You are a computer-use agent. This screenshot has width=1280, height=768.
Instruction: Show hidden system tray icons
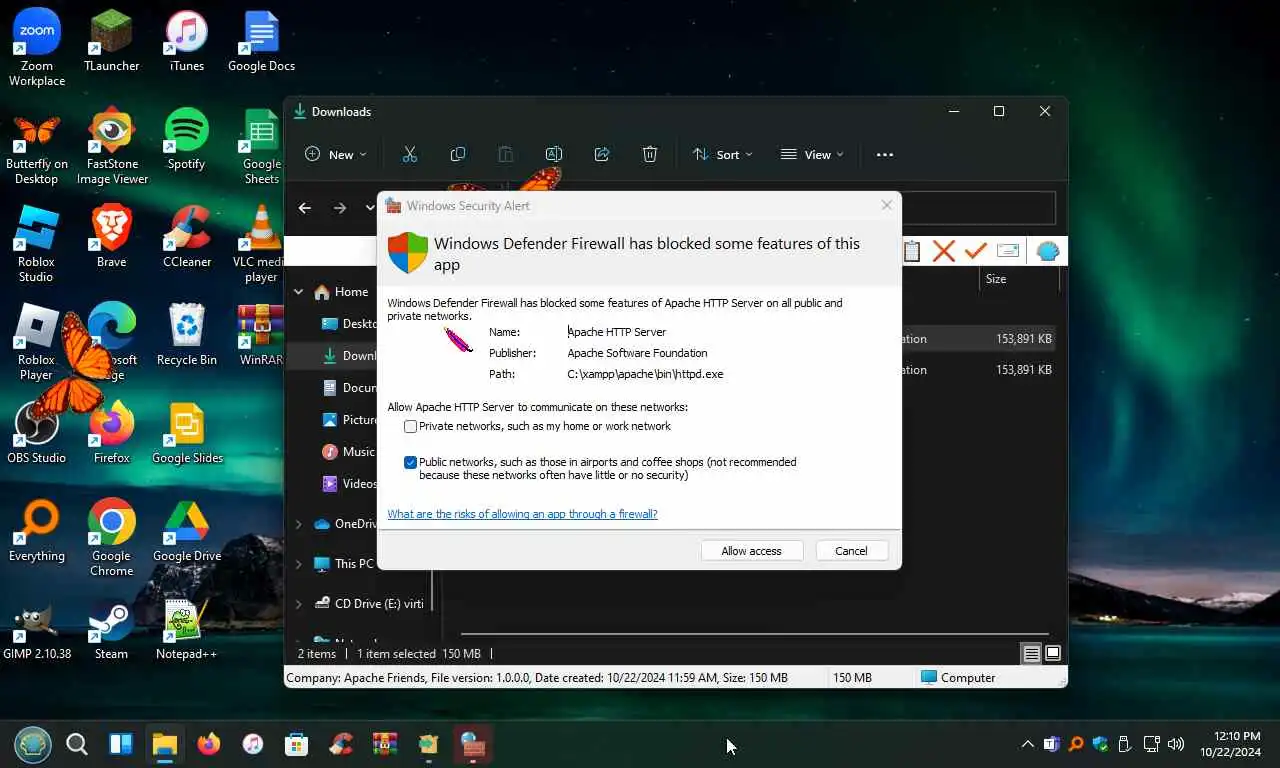click(x=1027, y=744)
